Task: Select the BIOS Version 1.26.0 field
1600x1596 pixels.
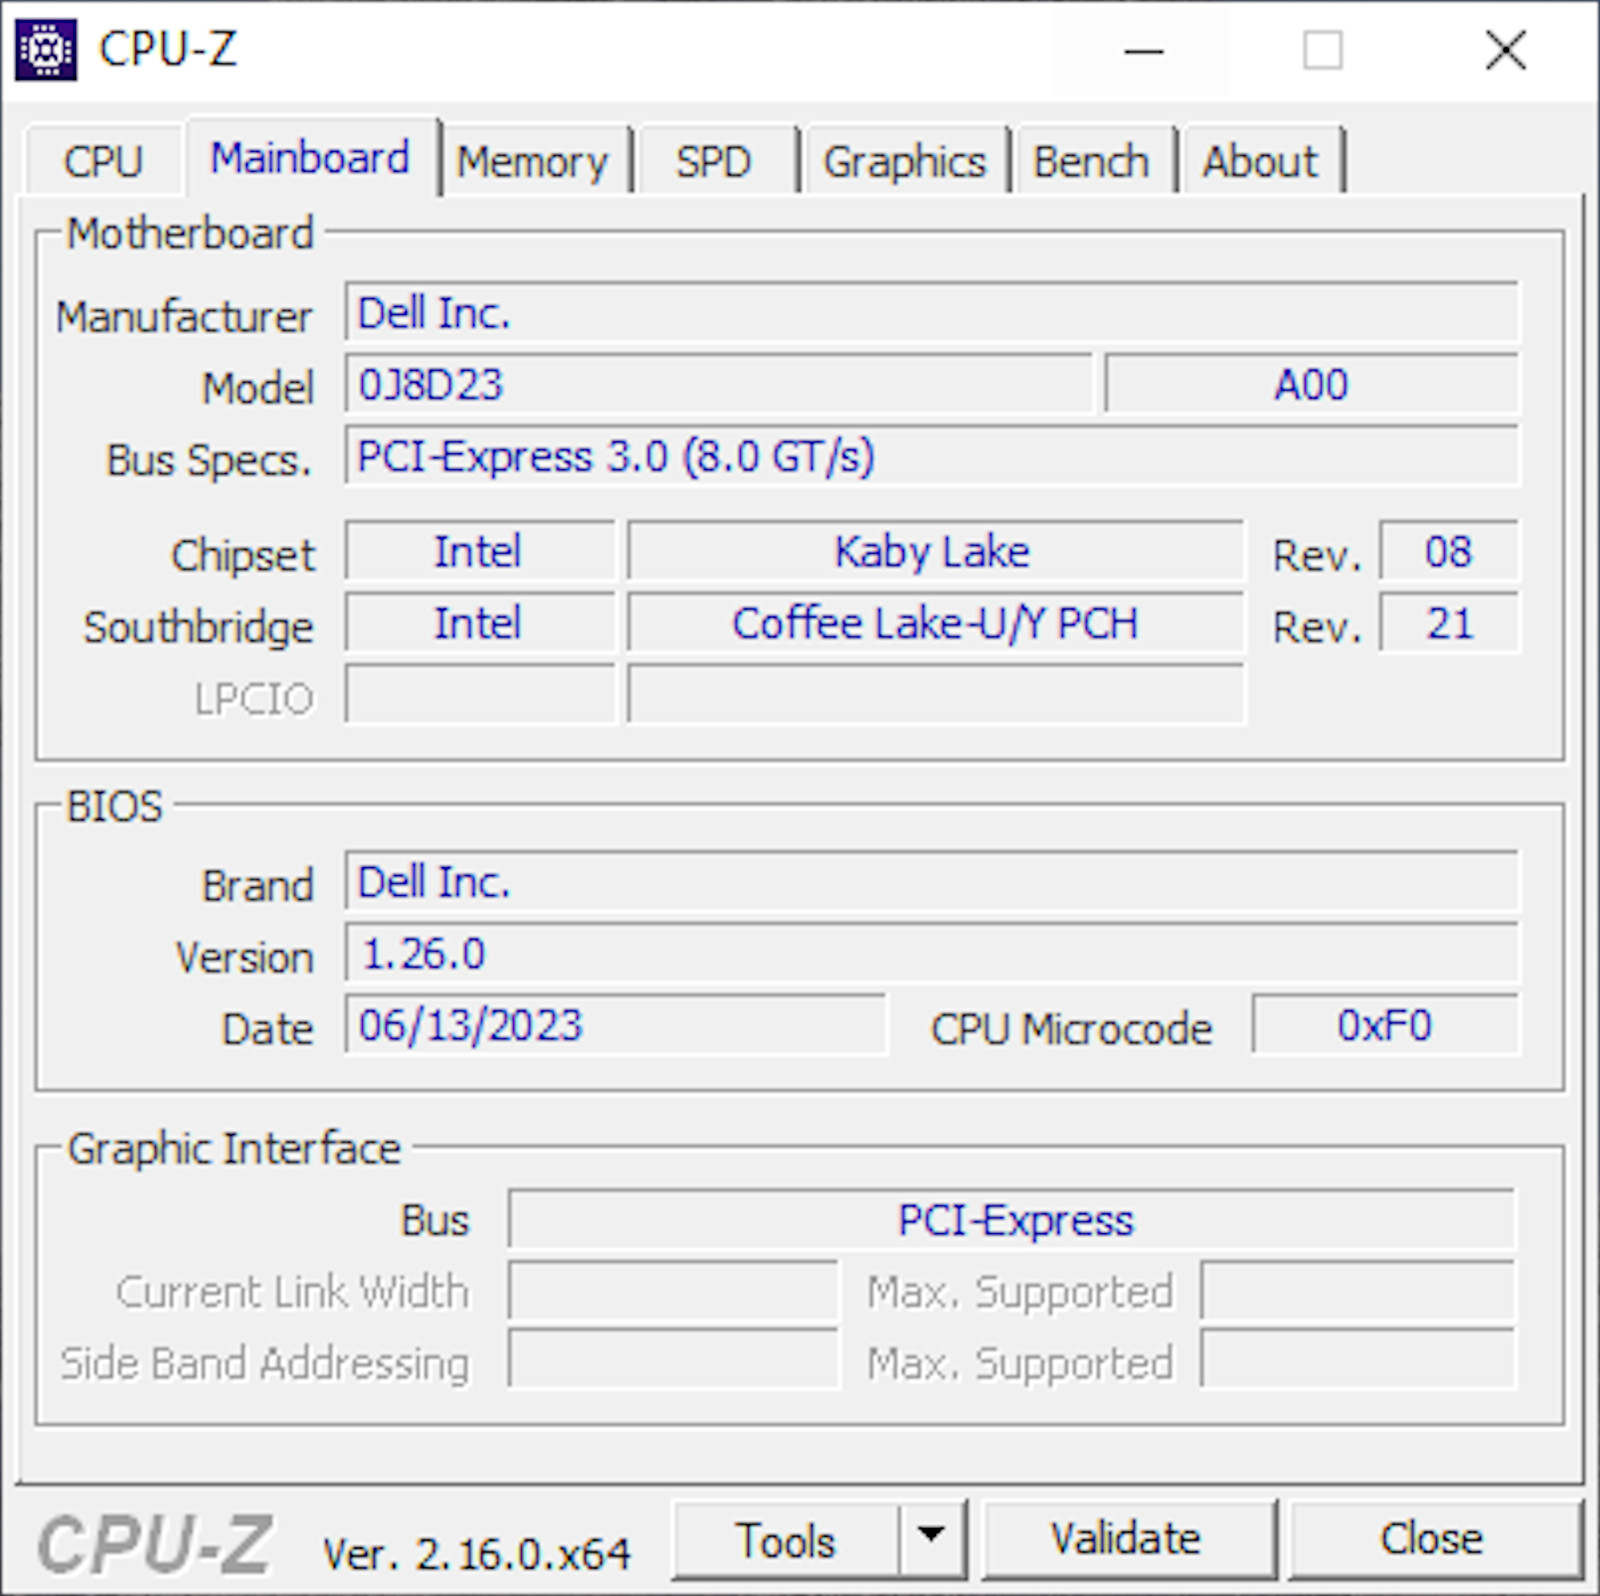Action: click(931, 953)
